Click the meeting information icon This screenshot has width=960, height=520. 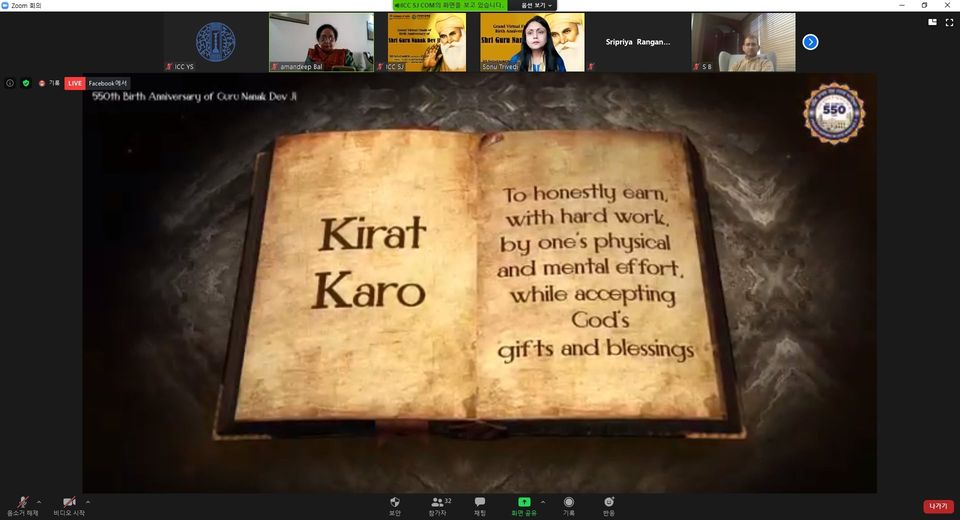(10, 83)
